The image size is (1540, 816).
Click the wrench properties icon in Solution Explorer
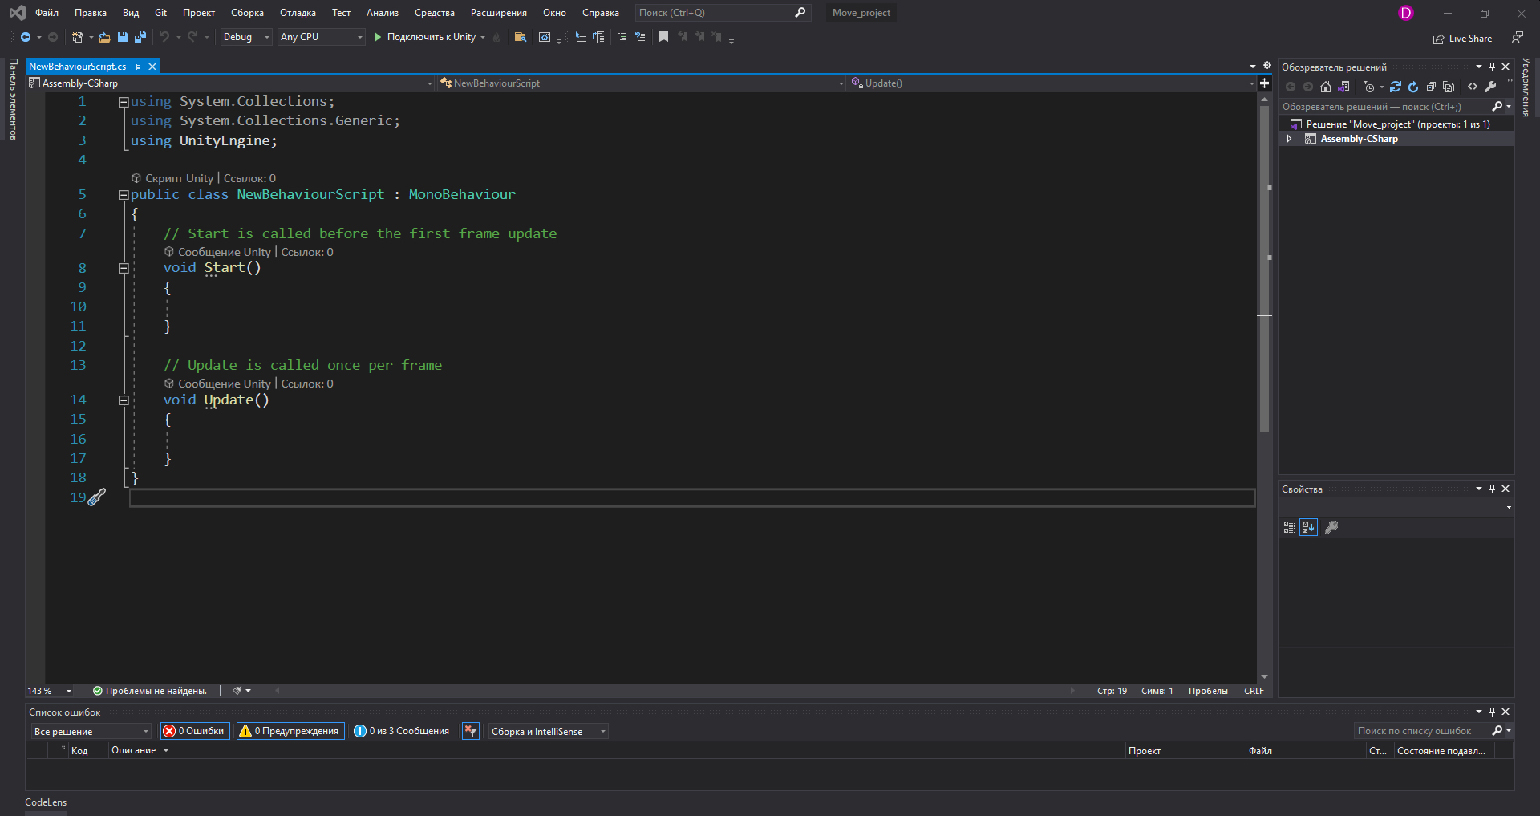point(1490,87)
